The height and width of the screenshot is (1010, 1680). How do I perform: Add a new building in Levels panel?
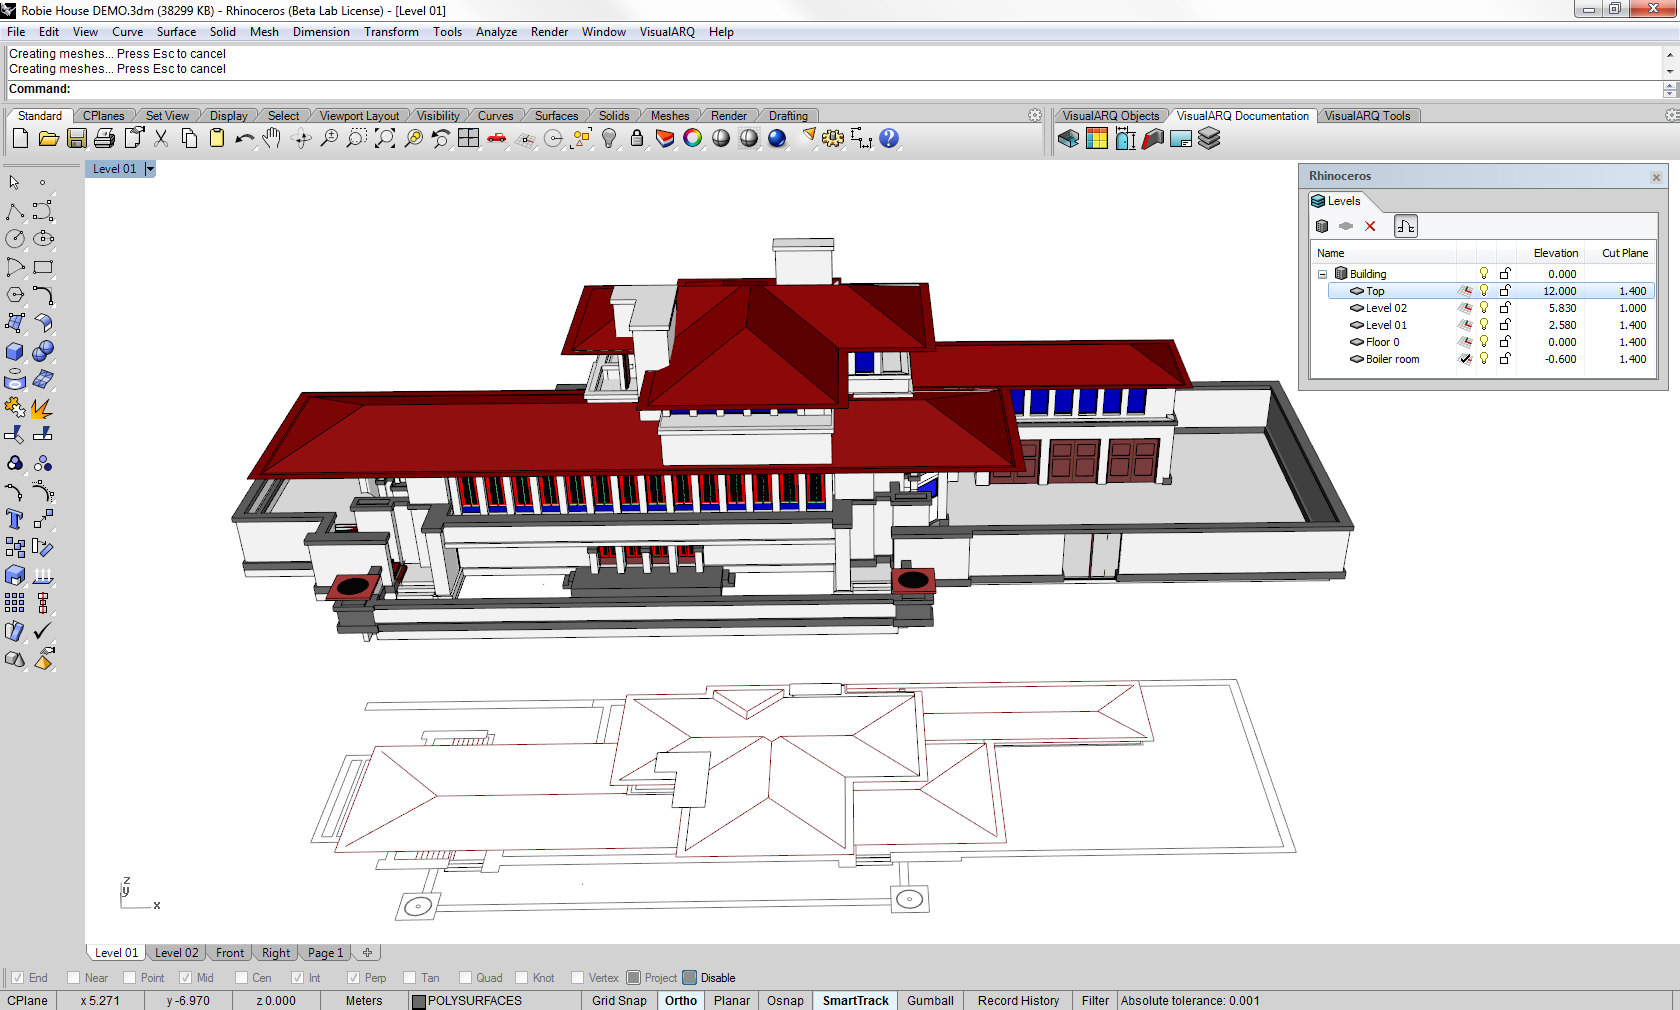[1322, 226]
